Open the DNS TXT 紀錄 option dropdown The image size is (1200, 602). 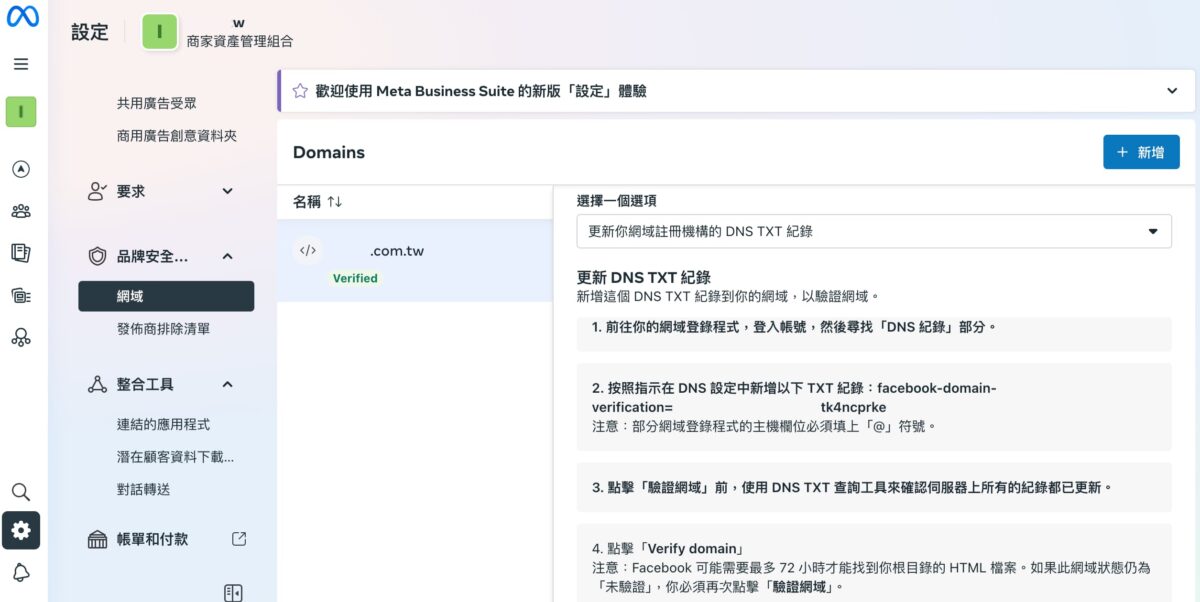pos(874,231)
